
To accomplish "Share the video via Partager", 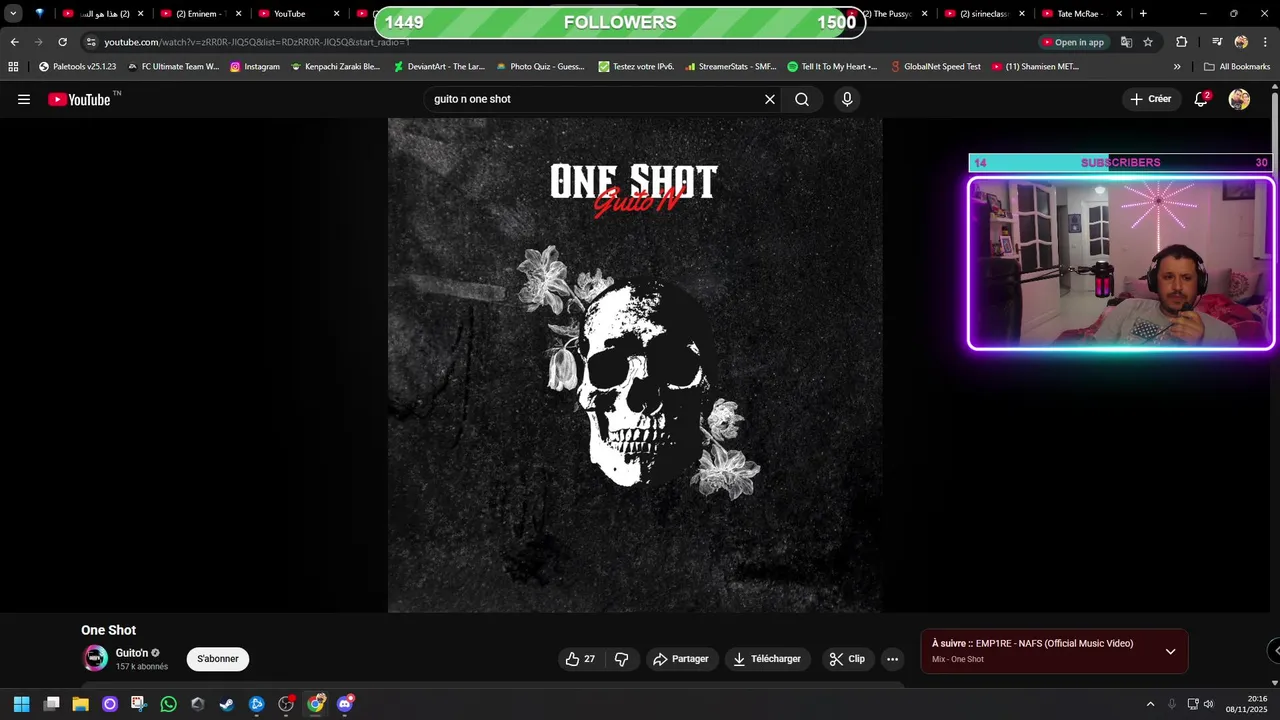I will [x=681, y=659].
